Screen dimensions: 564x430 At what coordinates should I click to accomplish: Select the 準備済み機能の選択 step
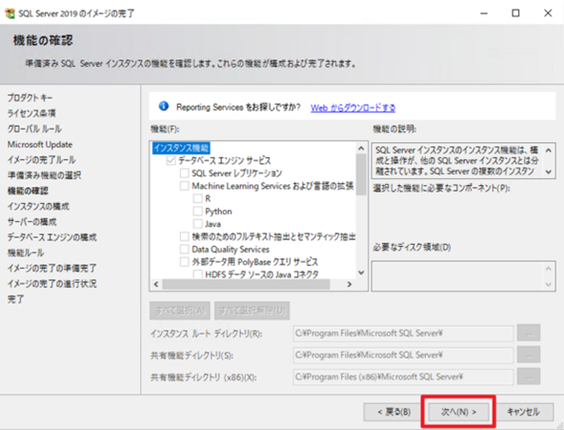pos(44,175)
